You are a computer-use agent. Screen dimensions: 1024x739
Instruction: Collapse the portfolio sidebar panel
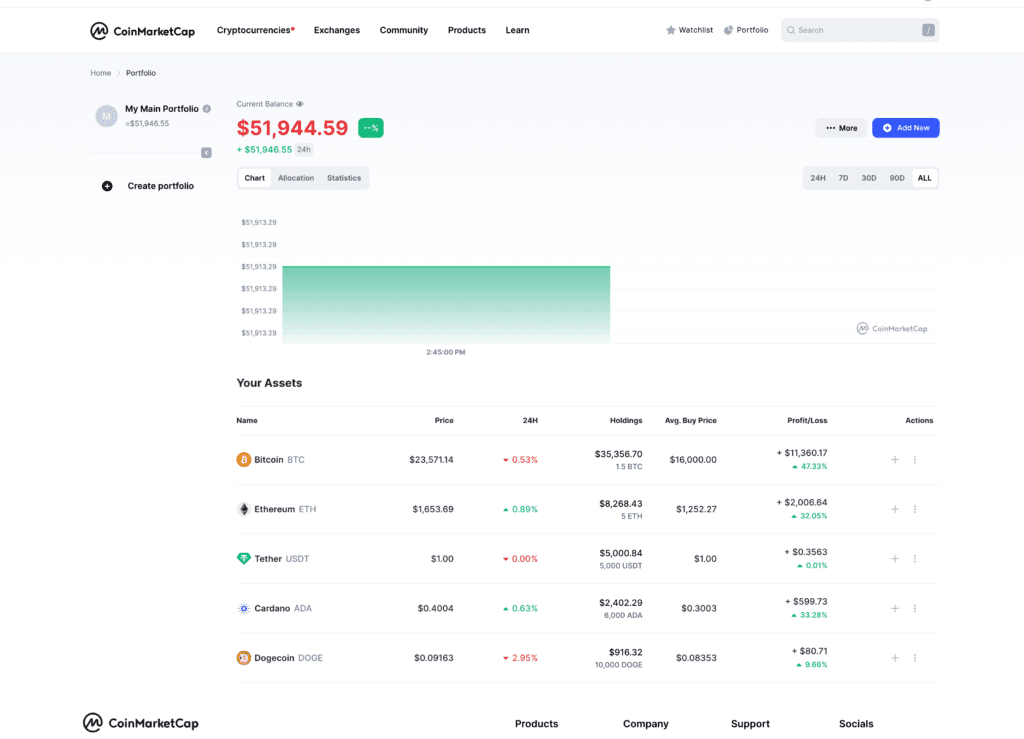[206, 152]
